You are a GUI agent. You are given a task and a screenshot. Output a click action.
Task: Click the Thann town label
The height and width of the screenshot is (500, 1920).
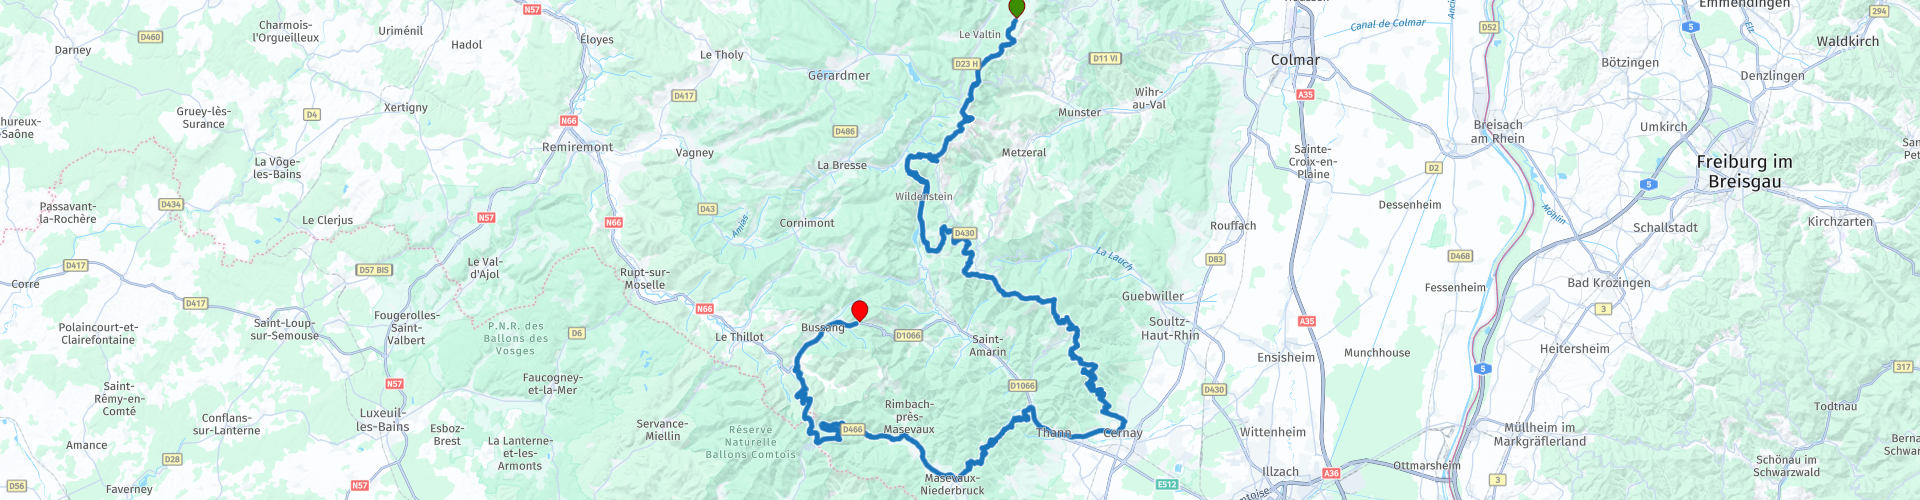point(1053,433)
